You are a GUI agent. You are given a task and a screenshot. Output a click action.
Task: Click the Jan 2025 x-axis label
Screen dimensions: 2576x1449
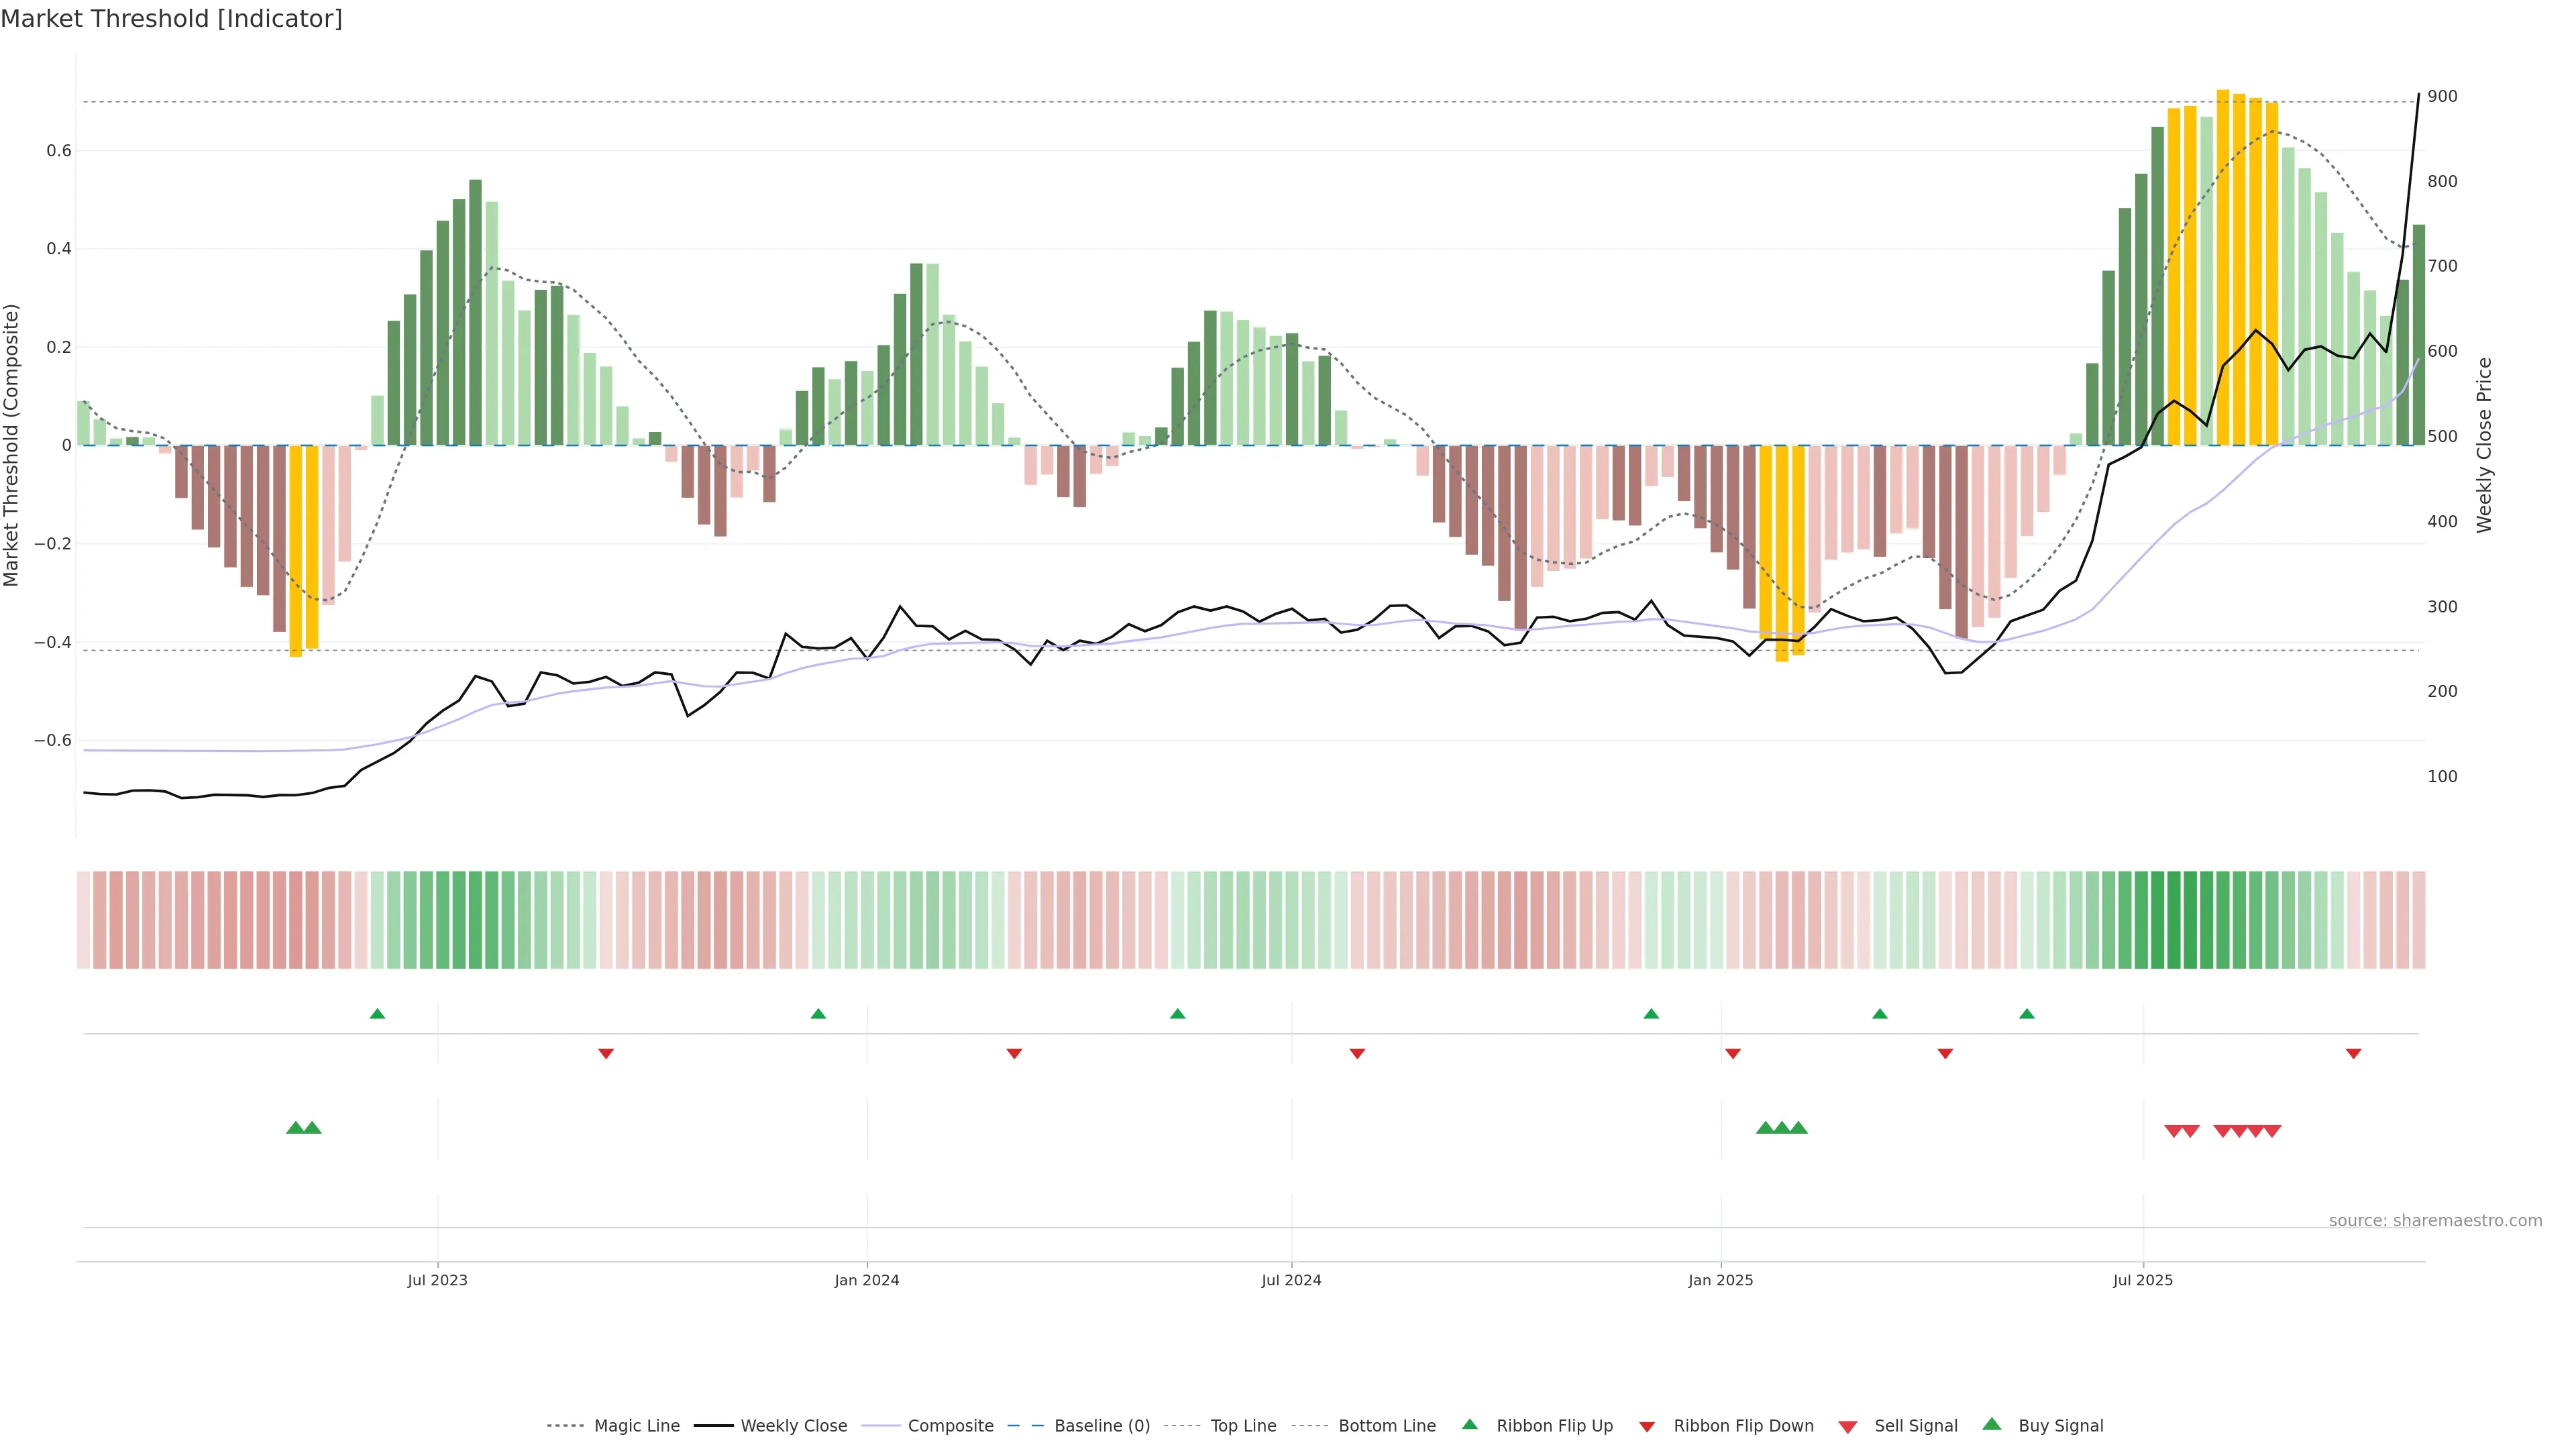[x=1720, y=1280]
